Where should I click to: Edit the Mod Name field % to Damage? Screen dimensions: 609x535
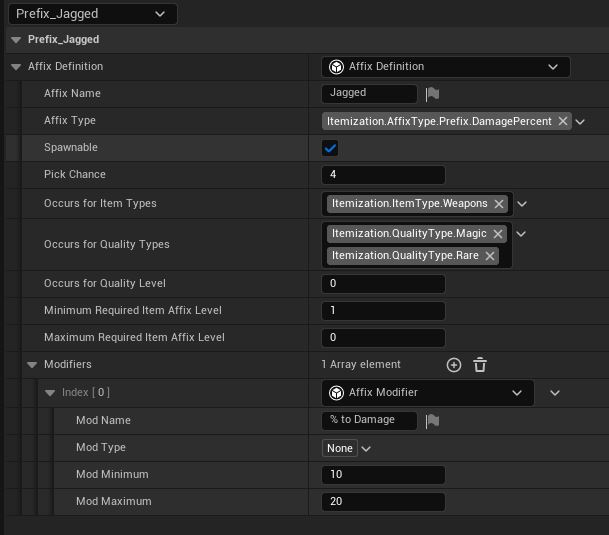coord(369,420)
